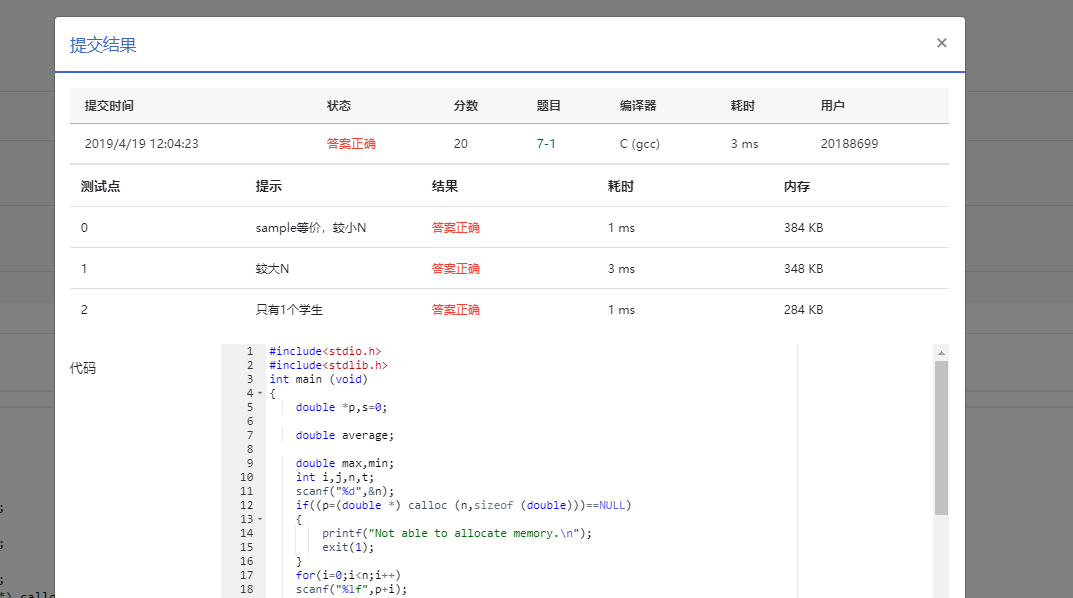Click user ID 20188699

[849, 144]
